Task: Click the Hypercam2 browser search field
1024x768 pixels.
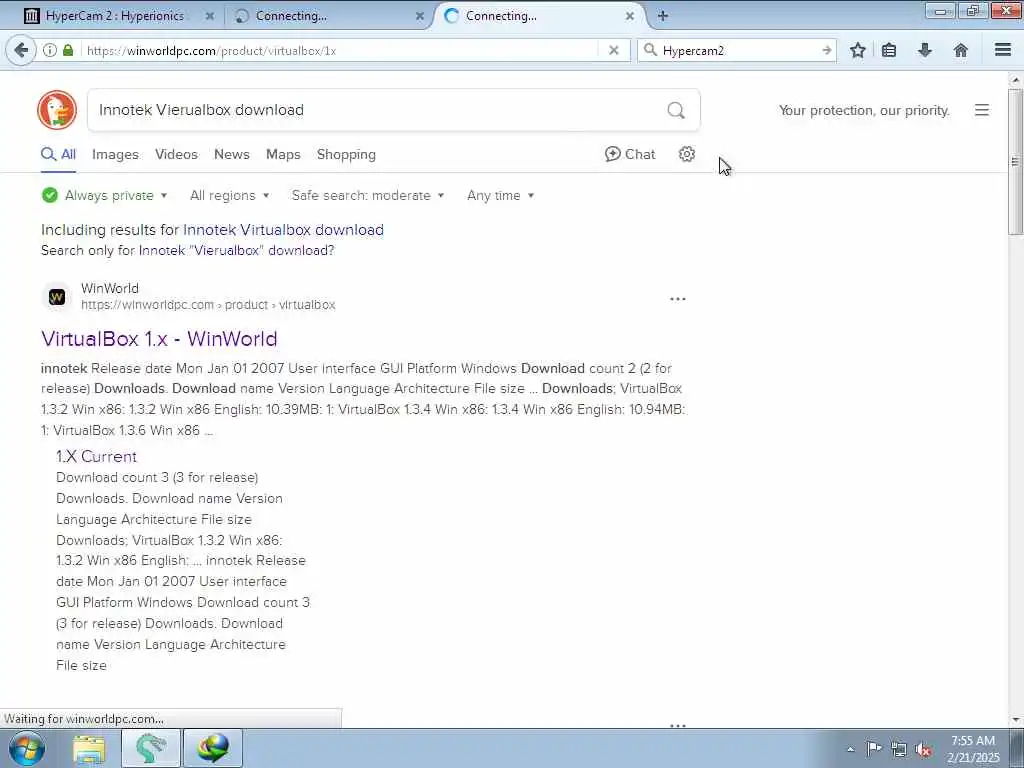Action: pyautogui.click(x=738, y=50)
